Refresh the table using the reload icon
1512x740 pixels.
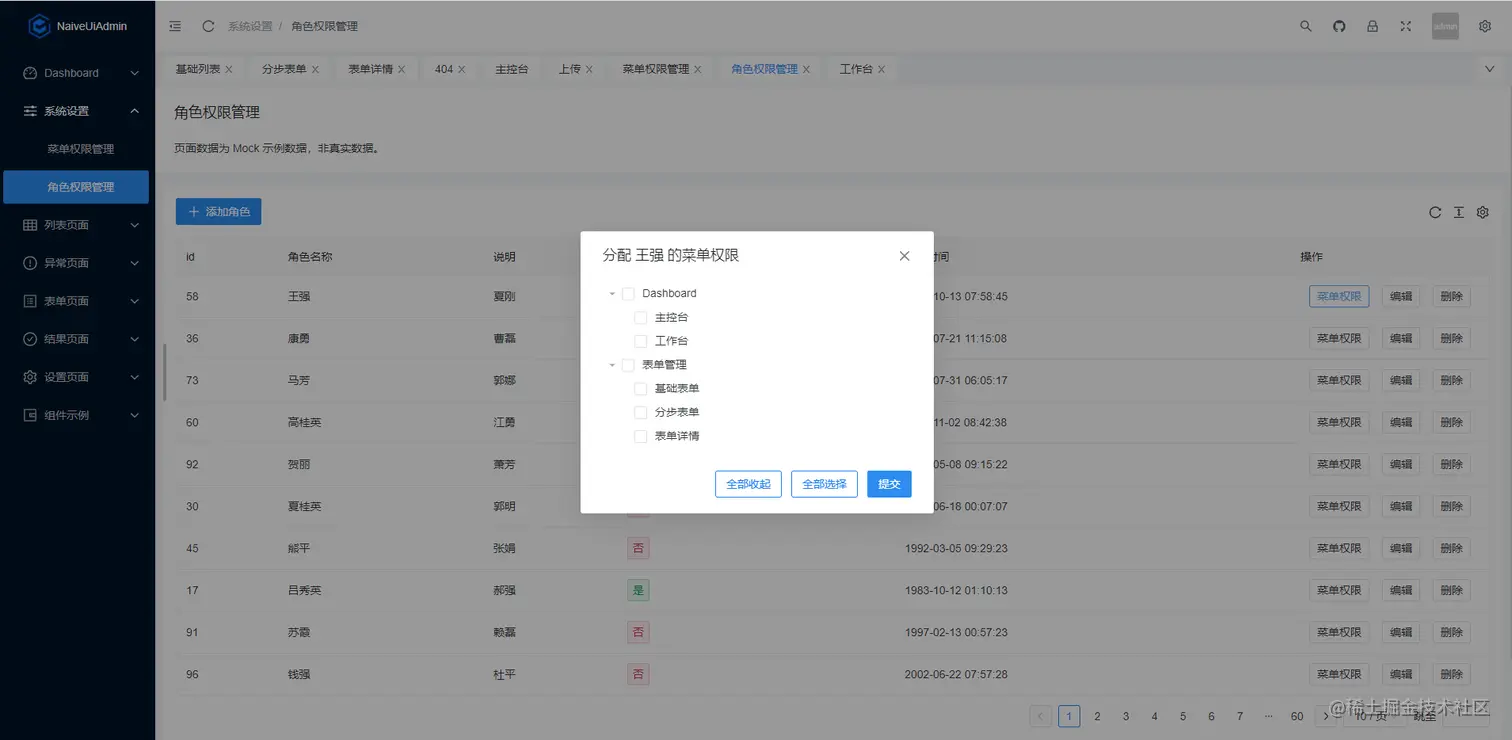point(1435,212)
